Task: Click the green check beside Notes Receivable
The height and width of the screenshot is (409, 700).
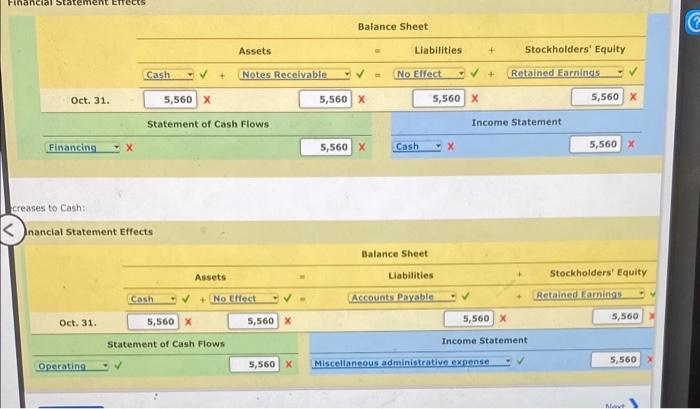Action: [361, 74]
